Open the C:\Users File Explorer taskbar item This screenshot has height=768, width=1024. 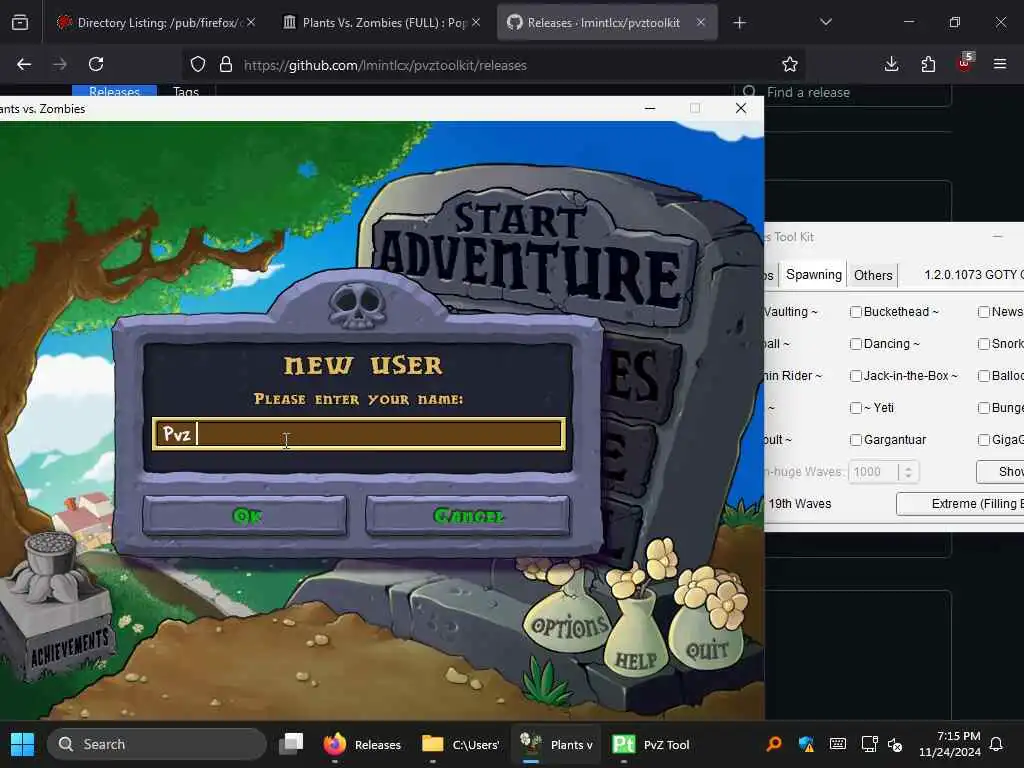pyautogui.click(x=460, y=744)
